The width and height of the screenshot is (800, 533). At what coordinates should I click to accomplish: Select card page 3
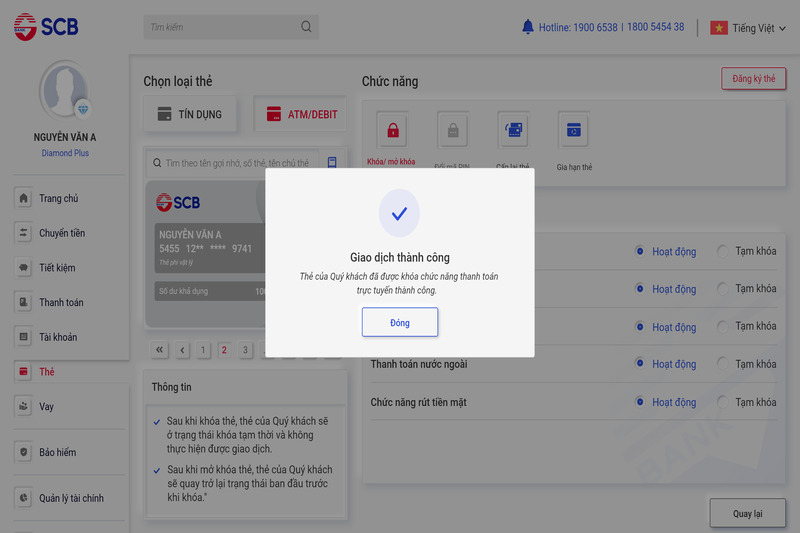[245, 350]
